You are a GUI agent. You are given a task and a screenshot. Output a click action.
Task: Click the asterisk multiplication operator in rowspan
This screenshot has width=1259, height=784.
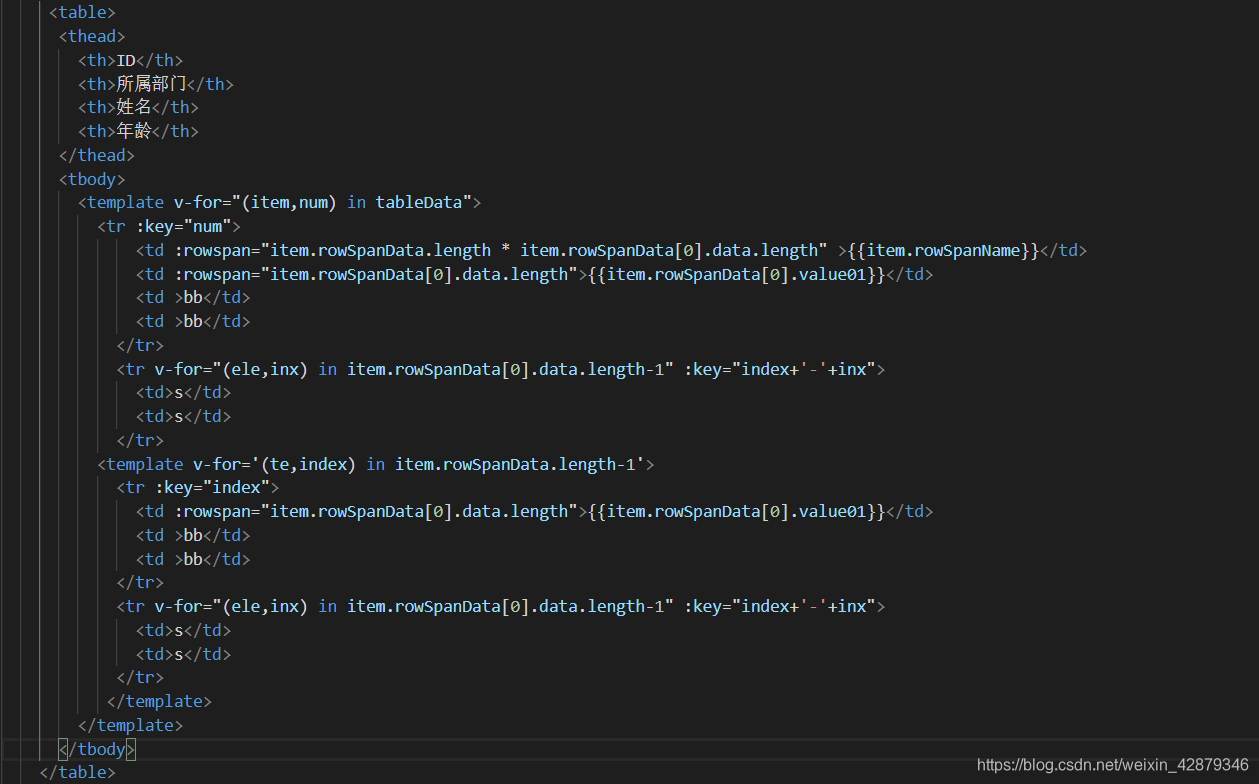[506, 250]
